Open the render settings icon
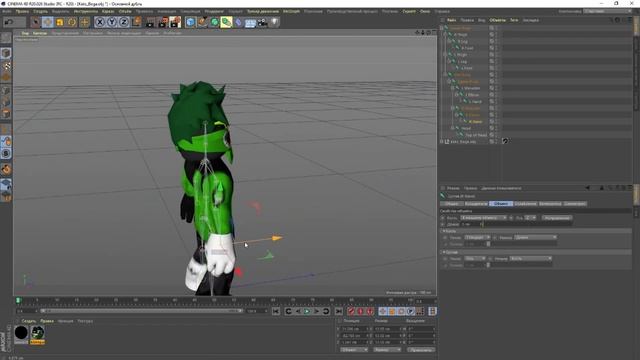 [x=176, y=22]
